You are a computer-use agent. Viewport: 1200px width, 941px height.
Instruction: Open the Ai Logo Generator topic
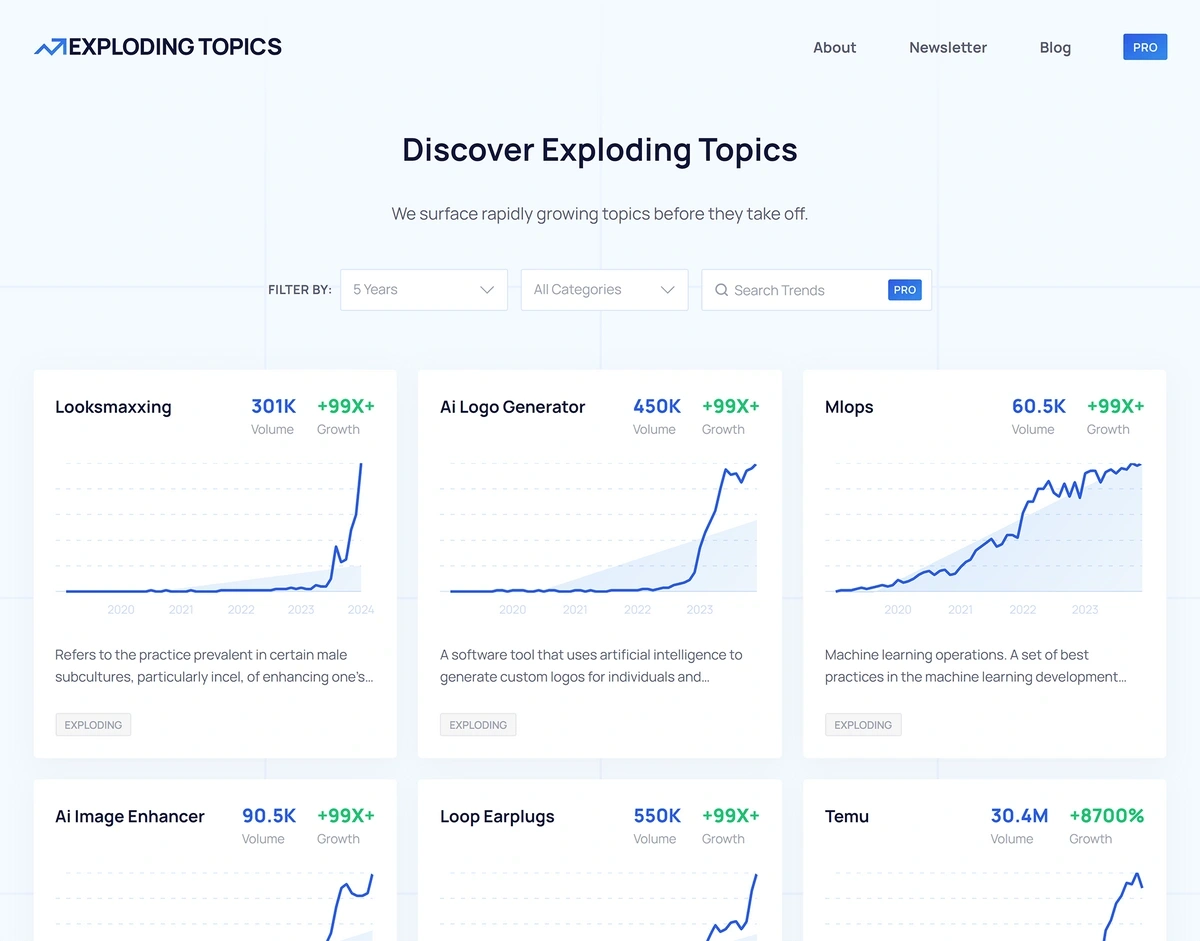tap(512, 407)
